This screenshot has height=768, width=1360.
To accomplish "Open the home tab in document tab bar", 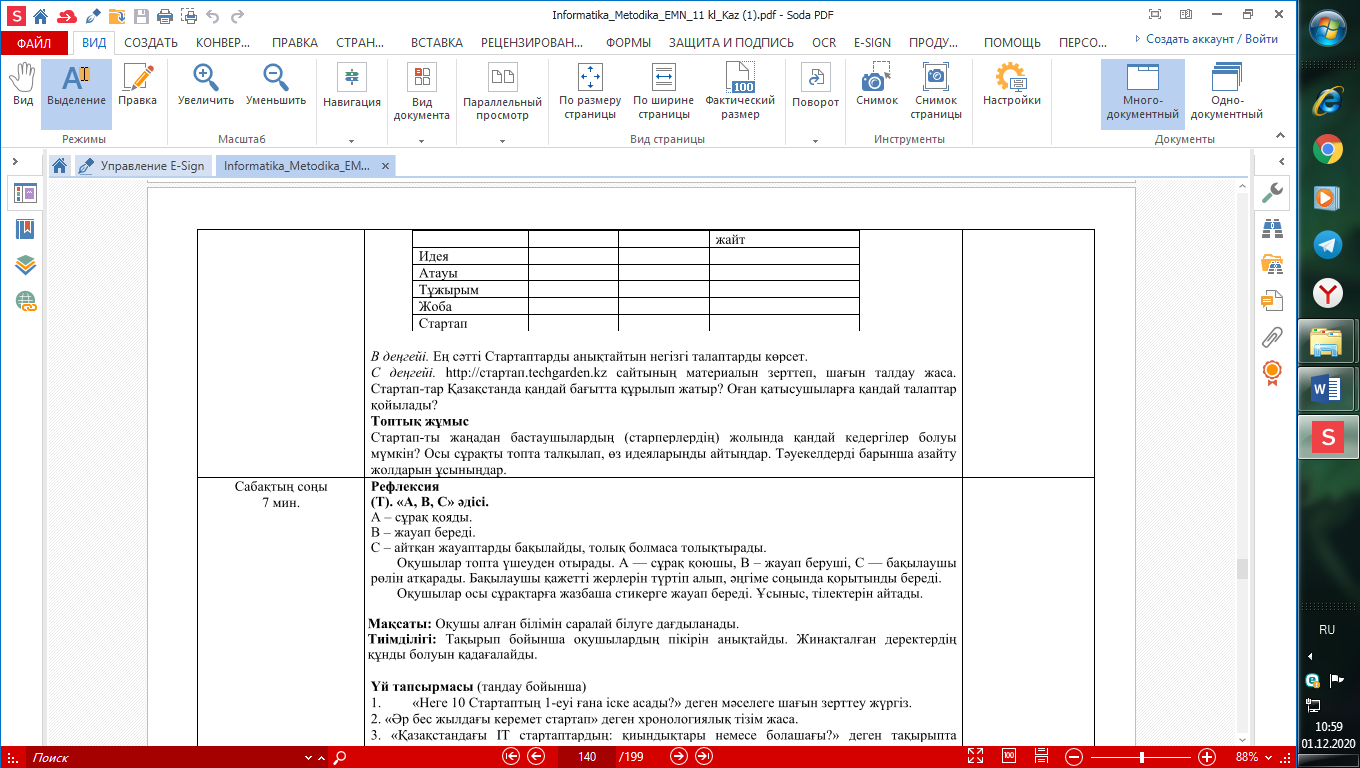I will click(x=60, y=166).
